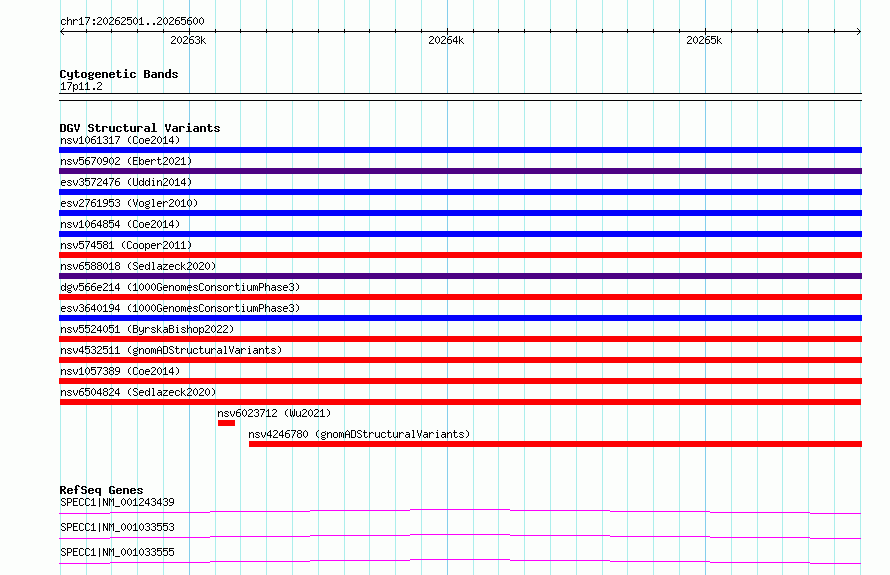Click variant label nsv4246780 (gnomADStructuralVariants)

pos(359,434)
